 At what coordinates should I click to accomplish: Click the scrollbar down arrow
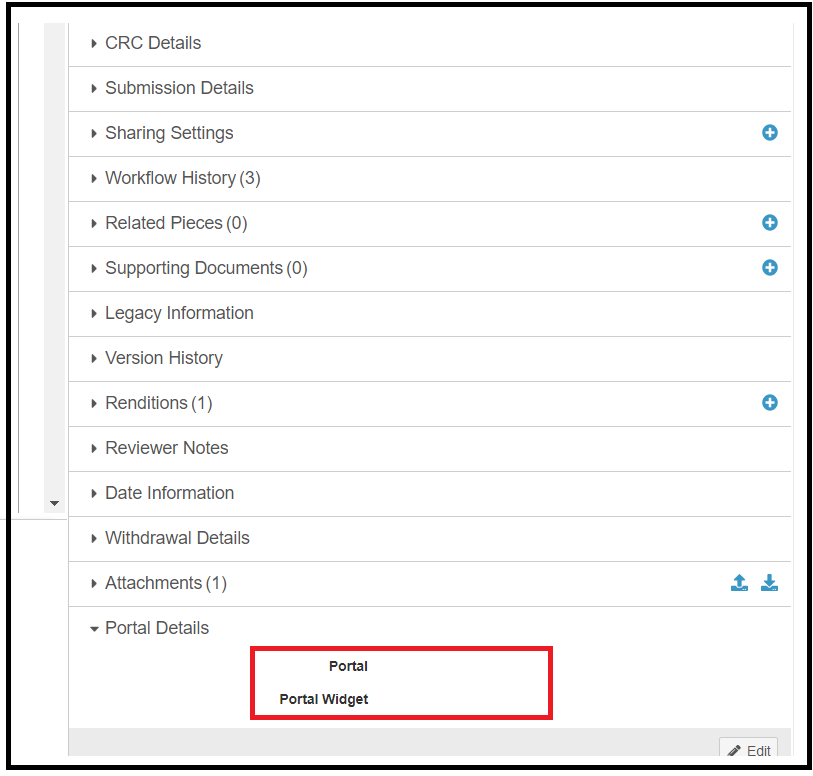[54, 503]
